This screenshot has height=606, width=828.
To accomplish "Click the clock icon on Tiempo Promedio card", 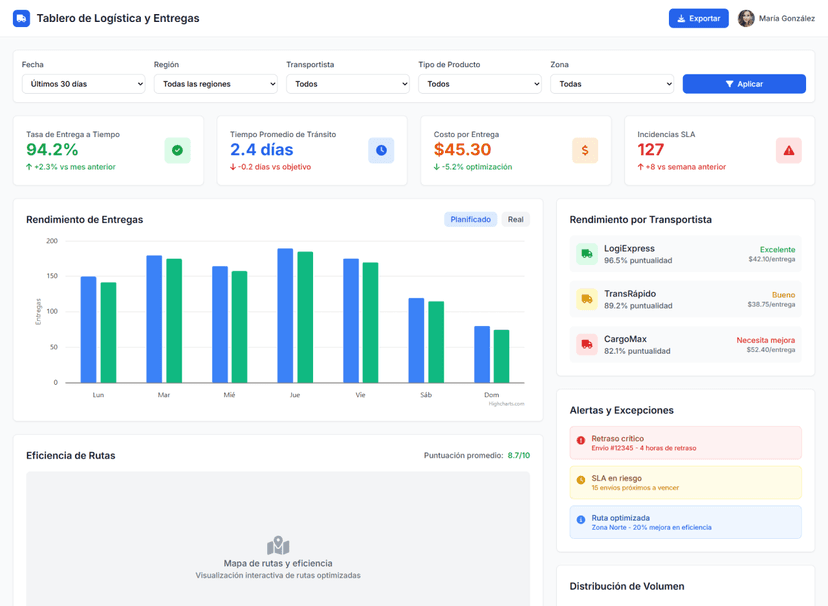I will 381,150.
